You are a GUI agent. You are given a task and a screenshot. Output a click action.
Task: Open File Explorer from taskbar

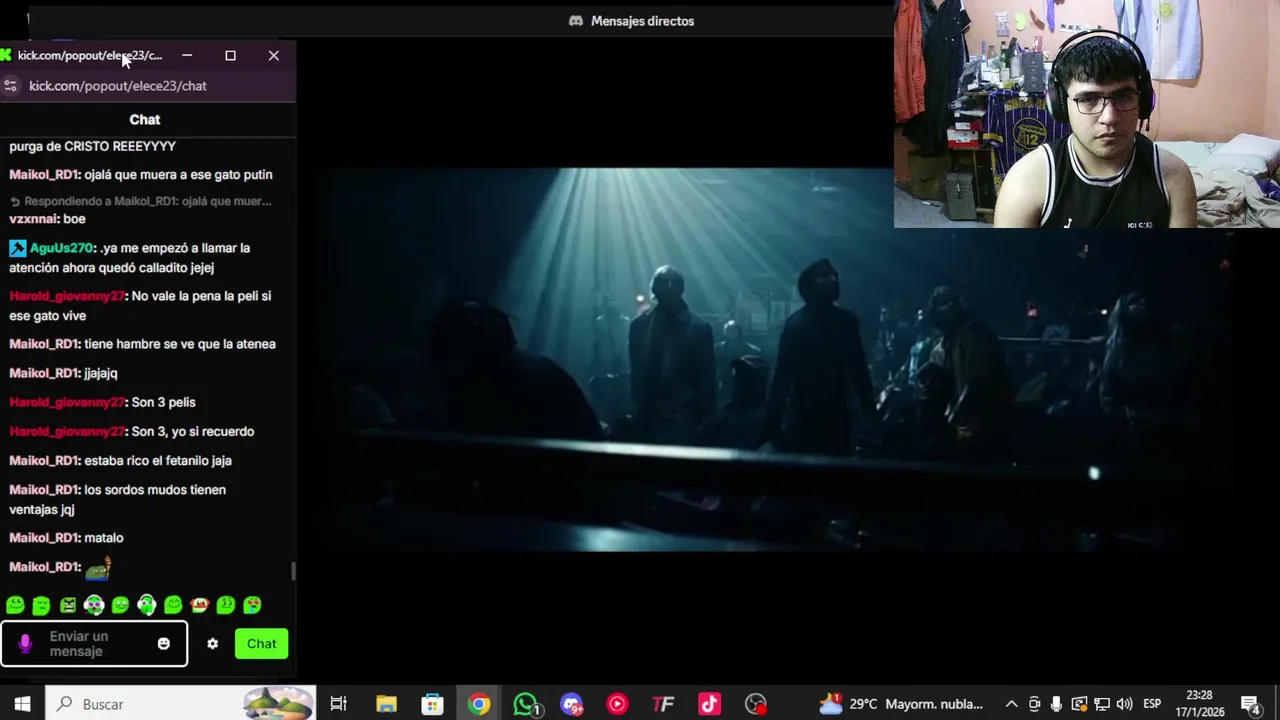click(386, 704)
